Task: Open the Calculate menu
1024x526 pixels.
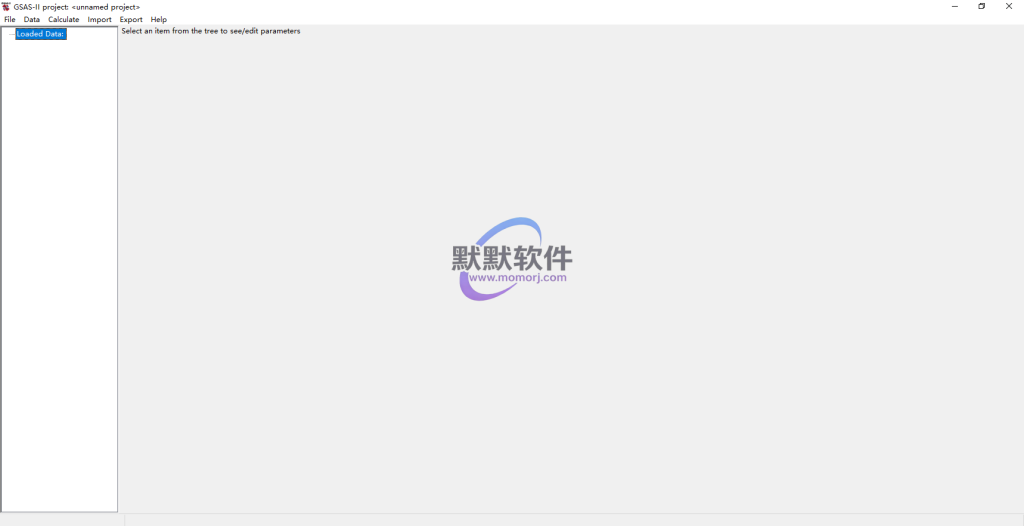Action: [x=63, y=19]
